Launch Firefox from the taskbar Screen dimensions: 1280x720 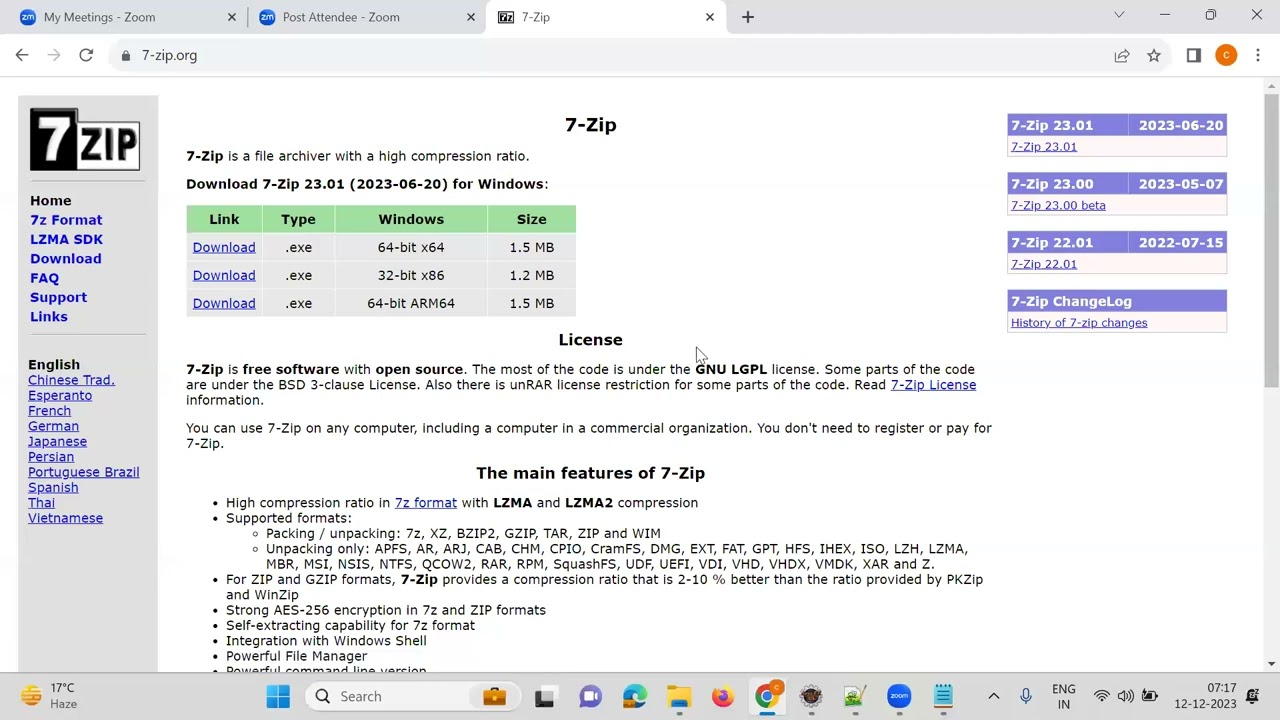click(x=722, y=696)
